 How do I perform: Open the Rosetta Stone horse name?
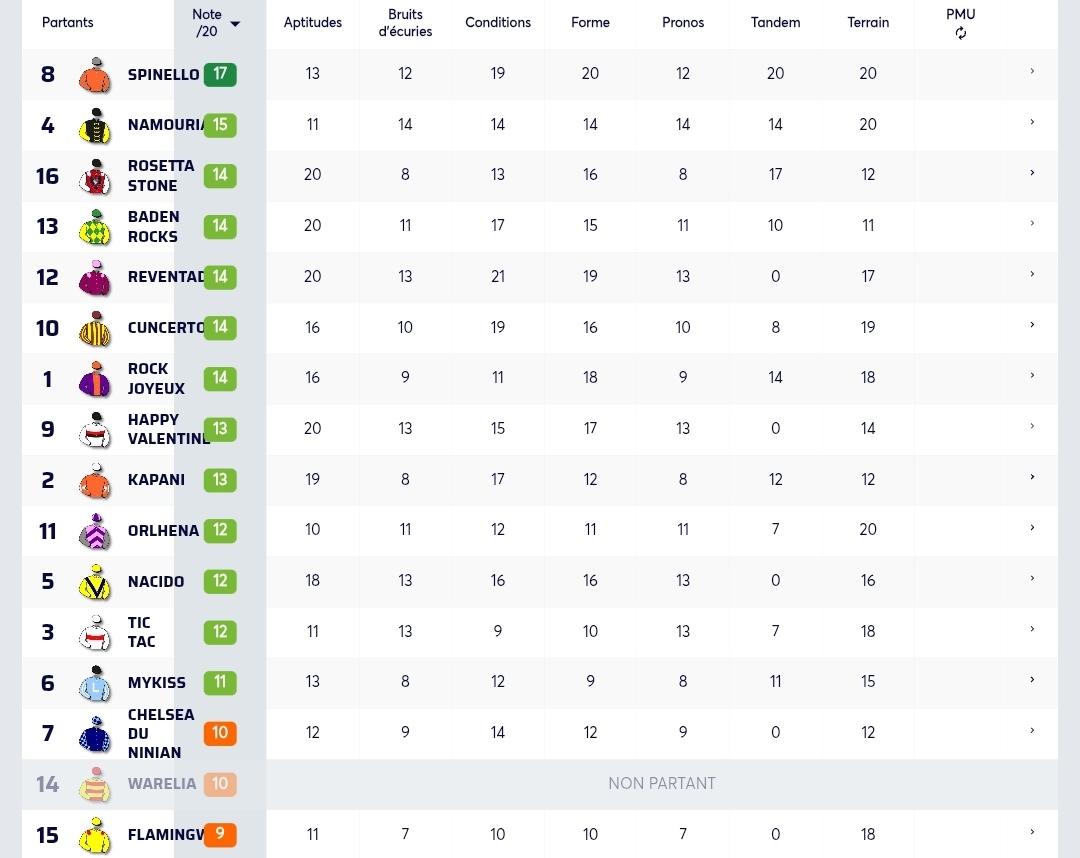[161, 176]
